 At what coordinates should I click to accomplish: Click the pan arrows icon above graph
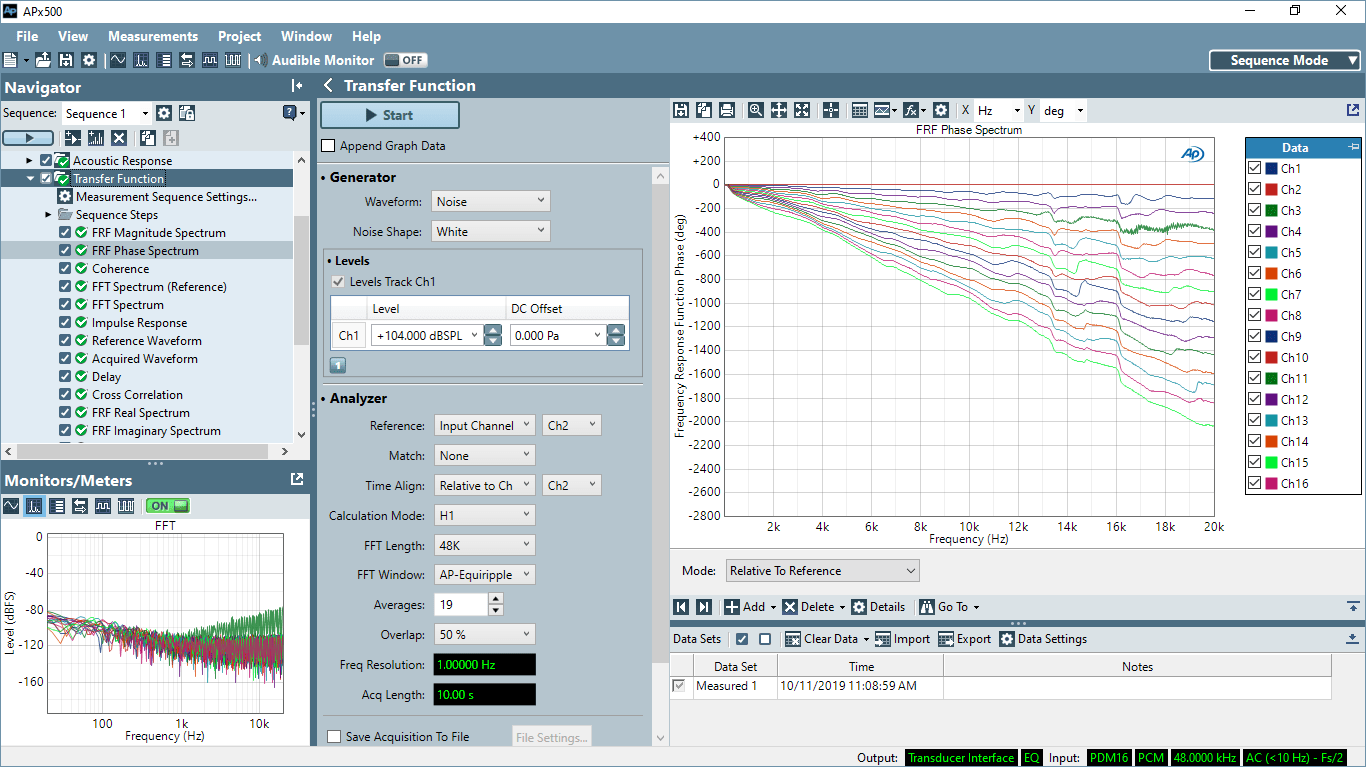coord(779,111)
